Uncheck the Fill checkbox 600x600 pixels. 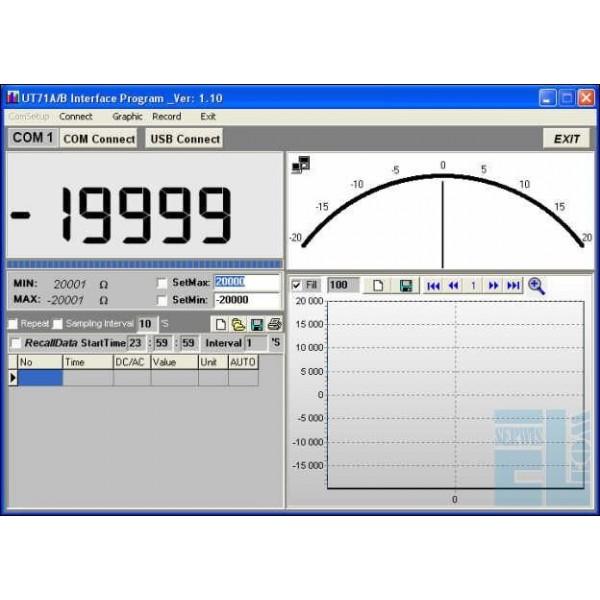tap(296, 285)
